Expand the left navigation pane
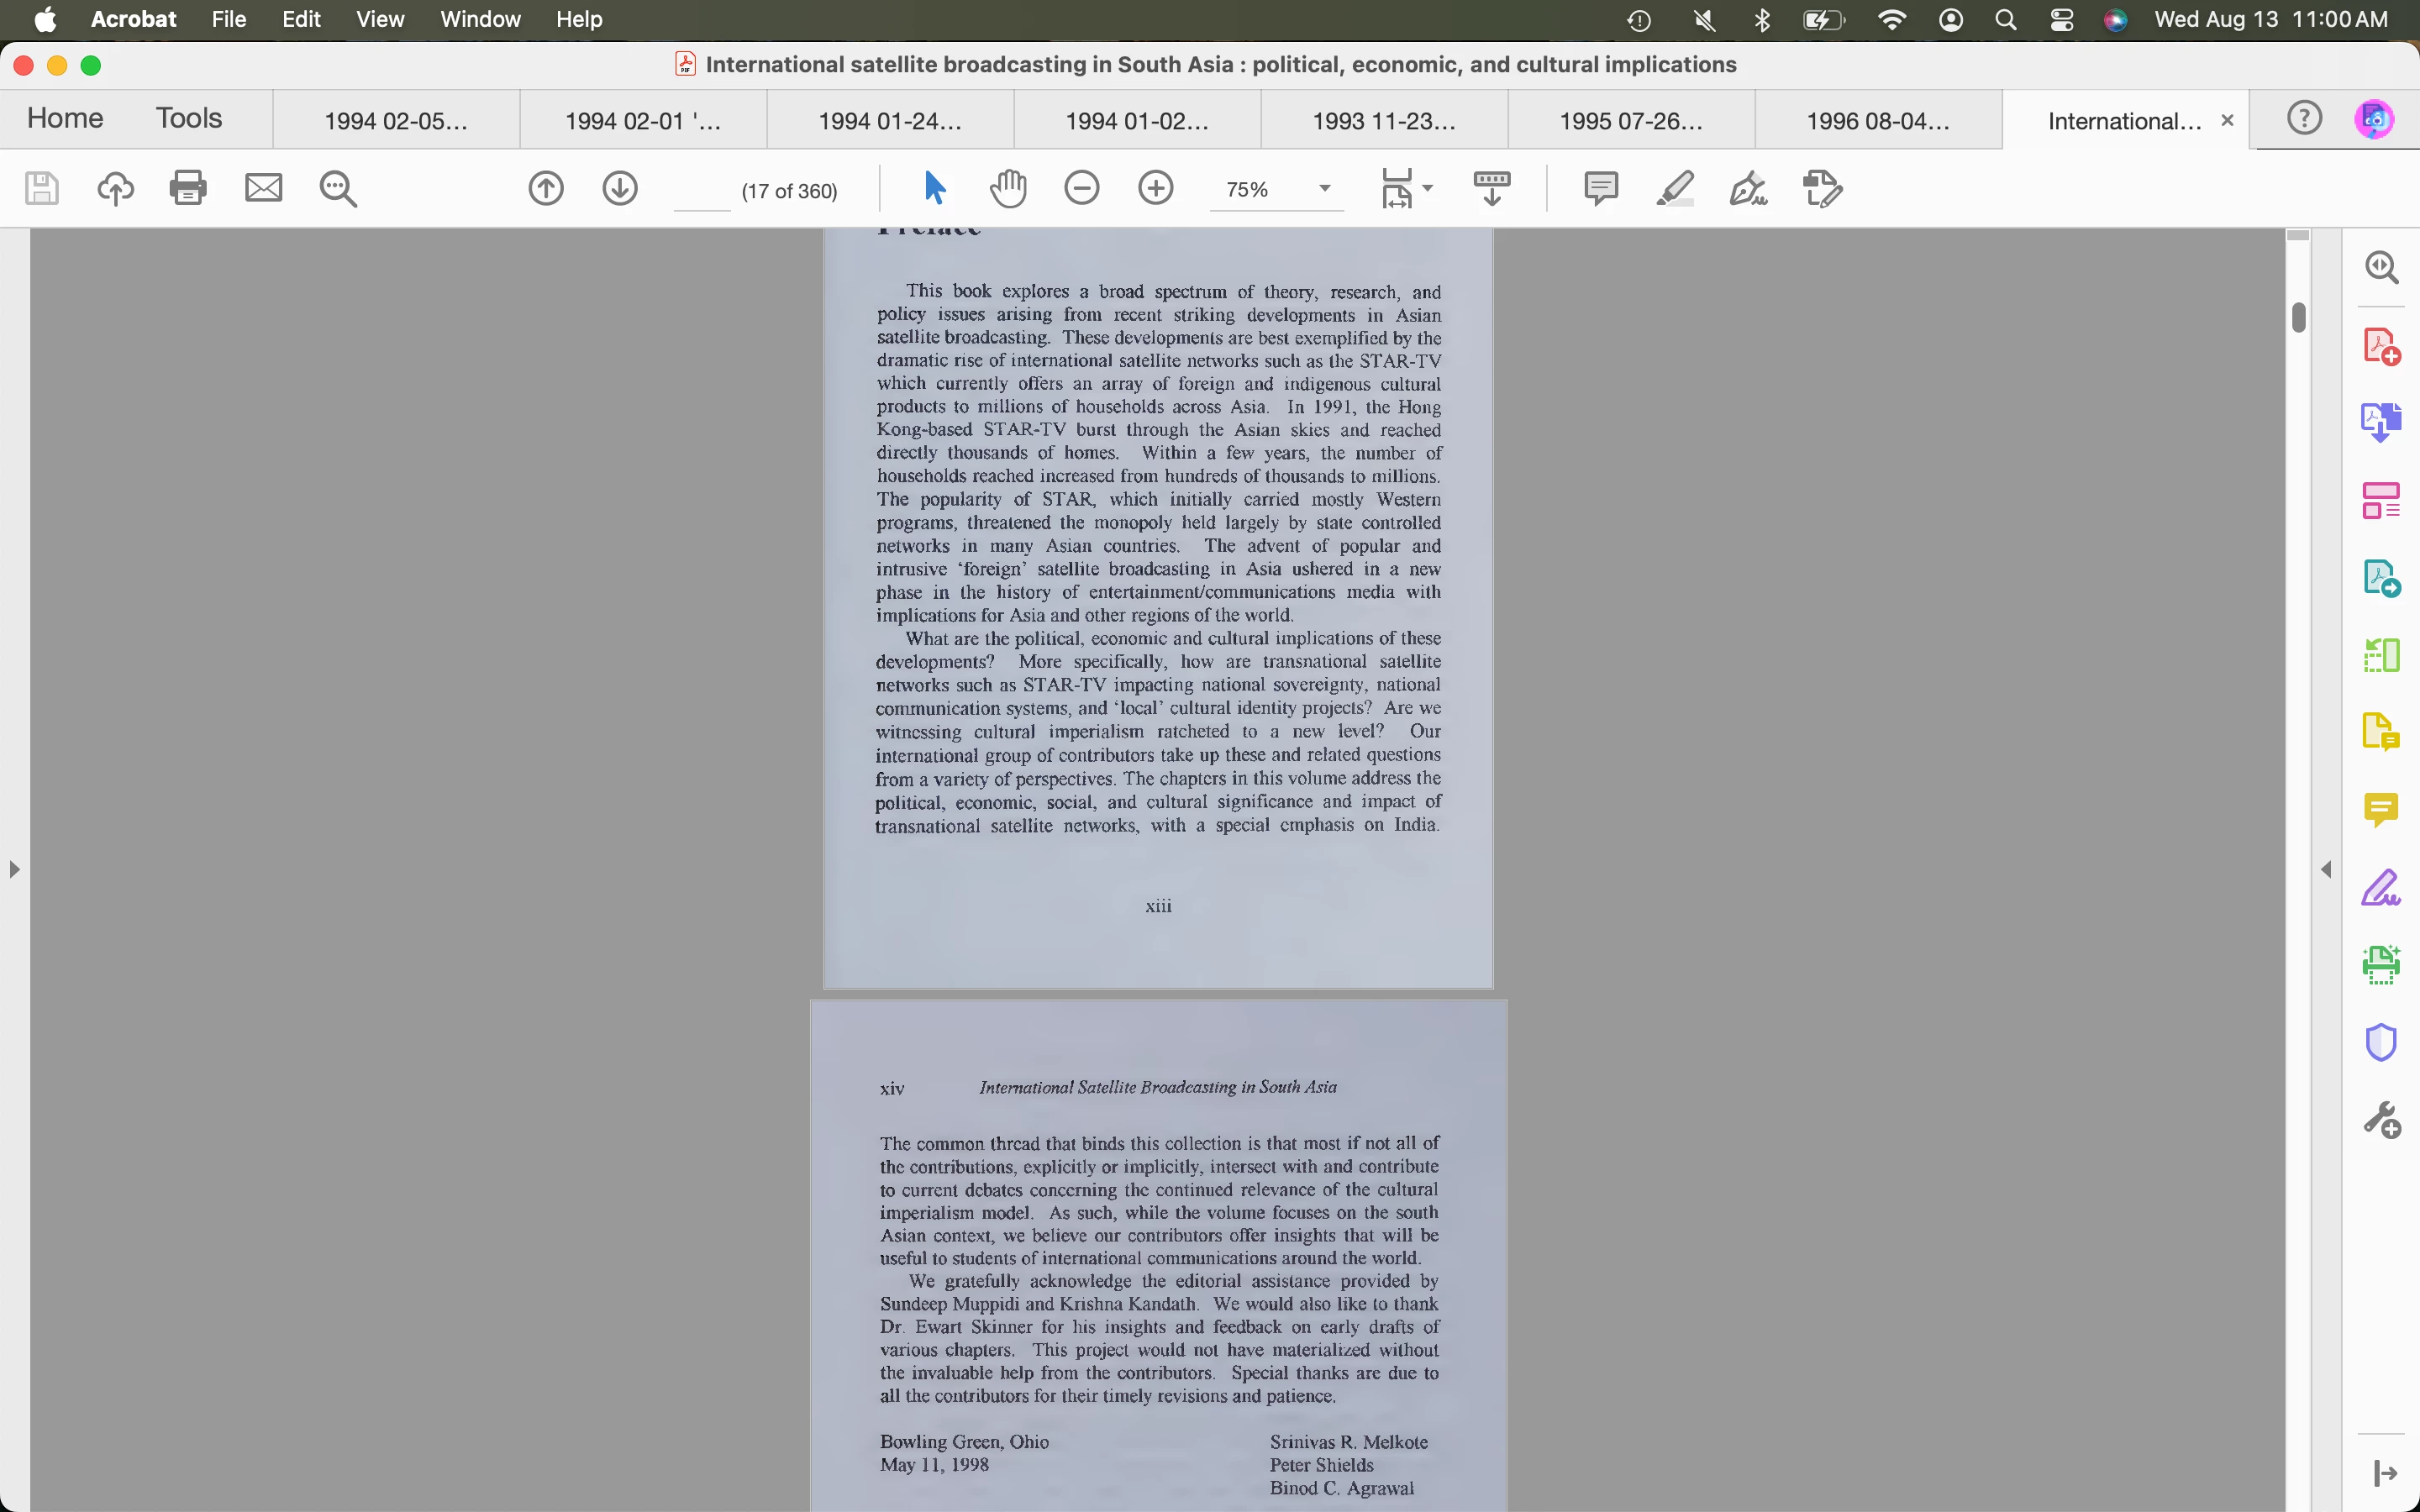2420x1512 pixels. 14,869
